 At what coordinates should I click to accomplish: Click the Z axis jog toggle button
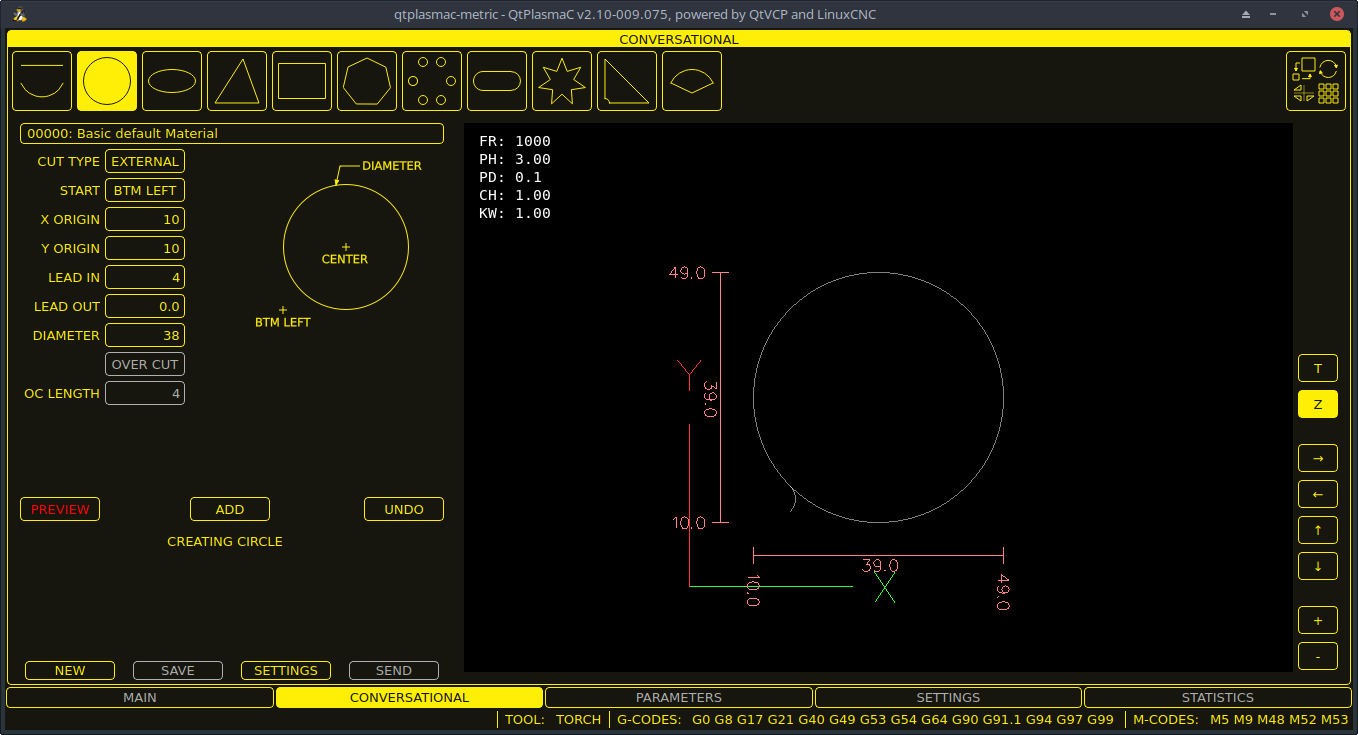(1317, 404)
